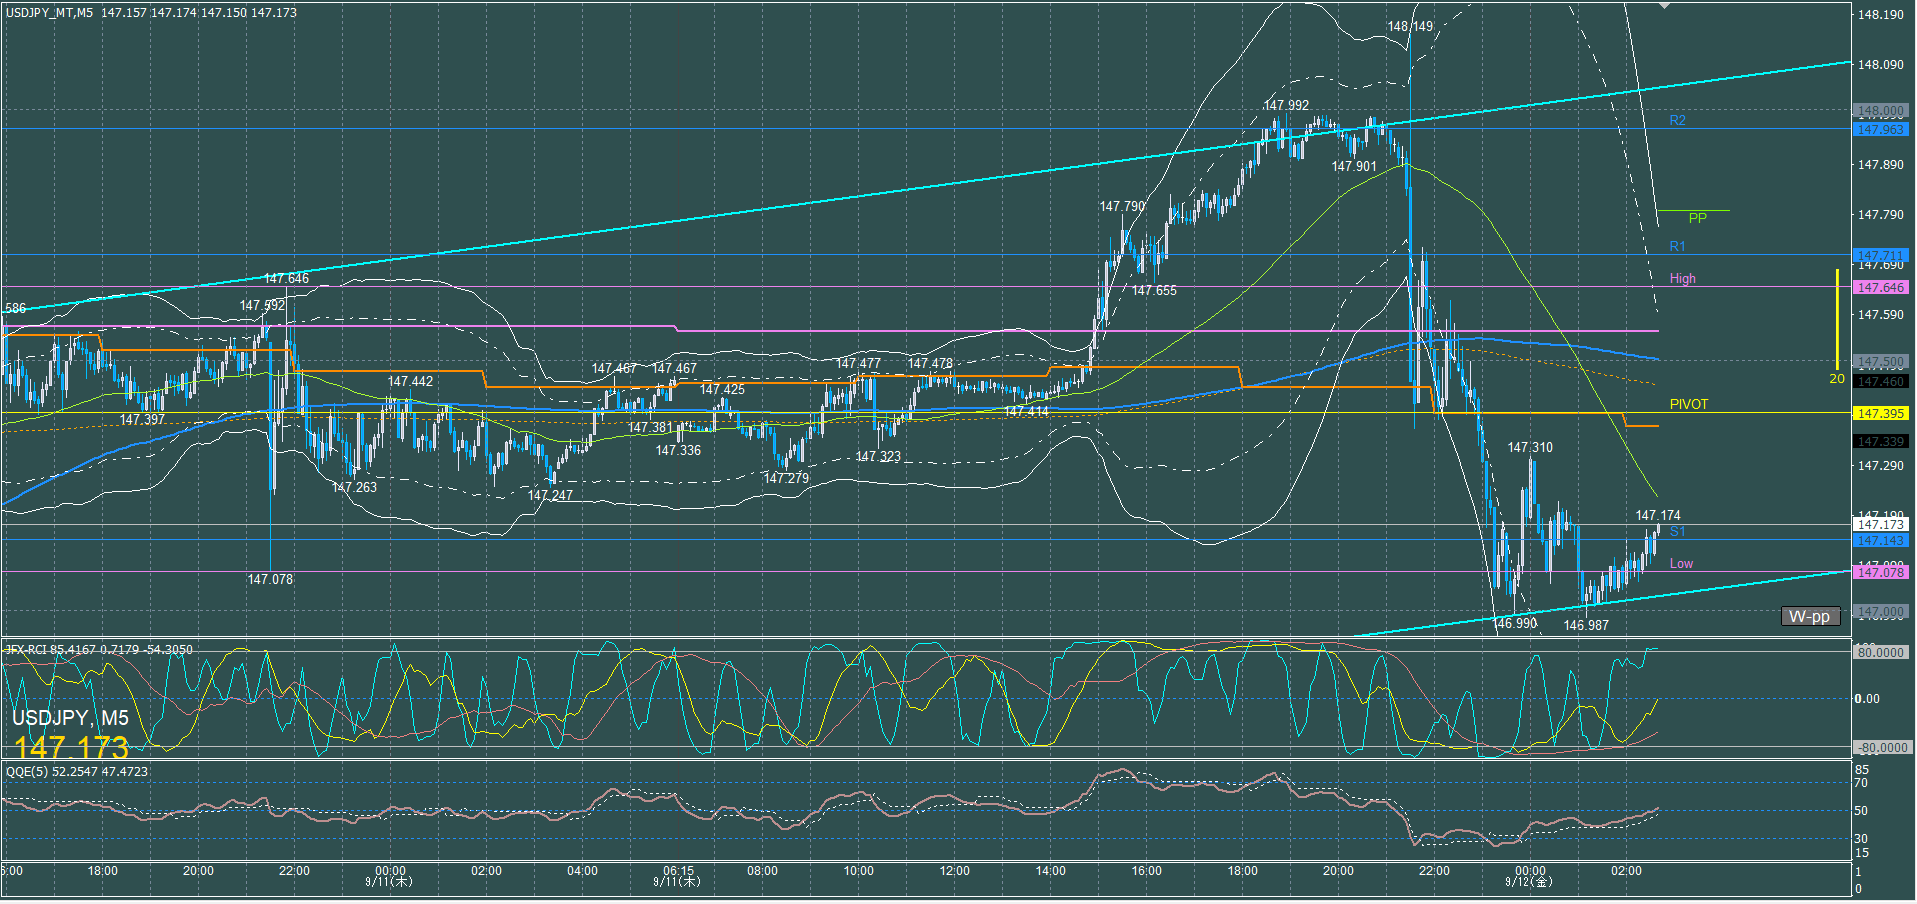Click the yellow 147.395 pivot price tag
Screen dimensions: 1917x904
1880,414
